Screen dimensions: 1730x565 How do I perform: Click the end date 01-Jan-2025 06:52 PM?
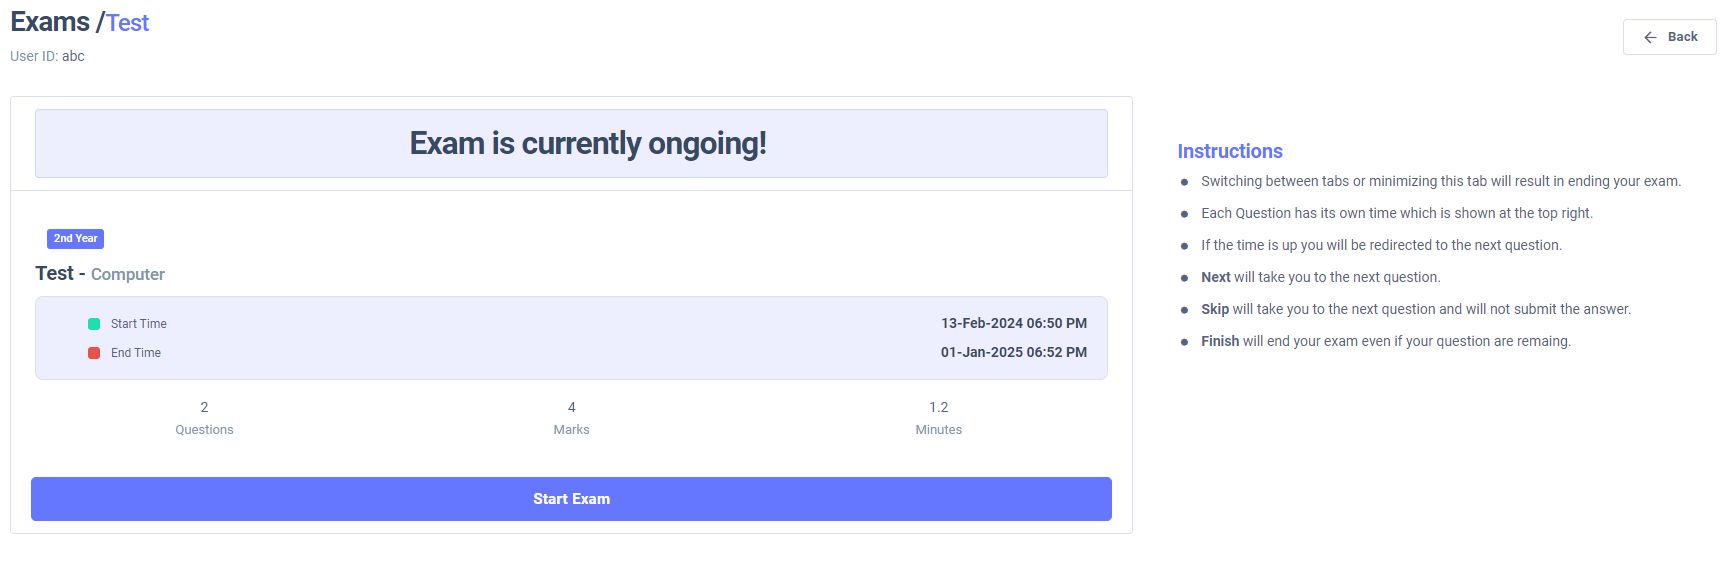click(x=1013, y=353)
